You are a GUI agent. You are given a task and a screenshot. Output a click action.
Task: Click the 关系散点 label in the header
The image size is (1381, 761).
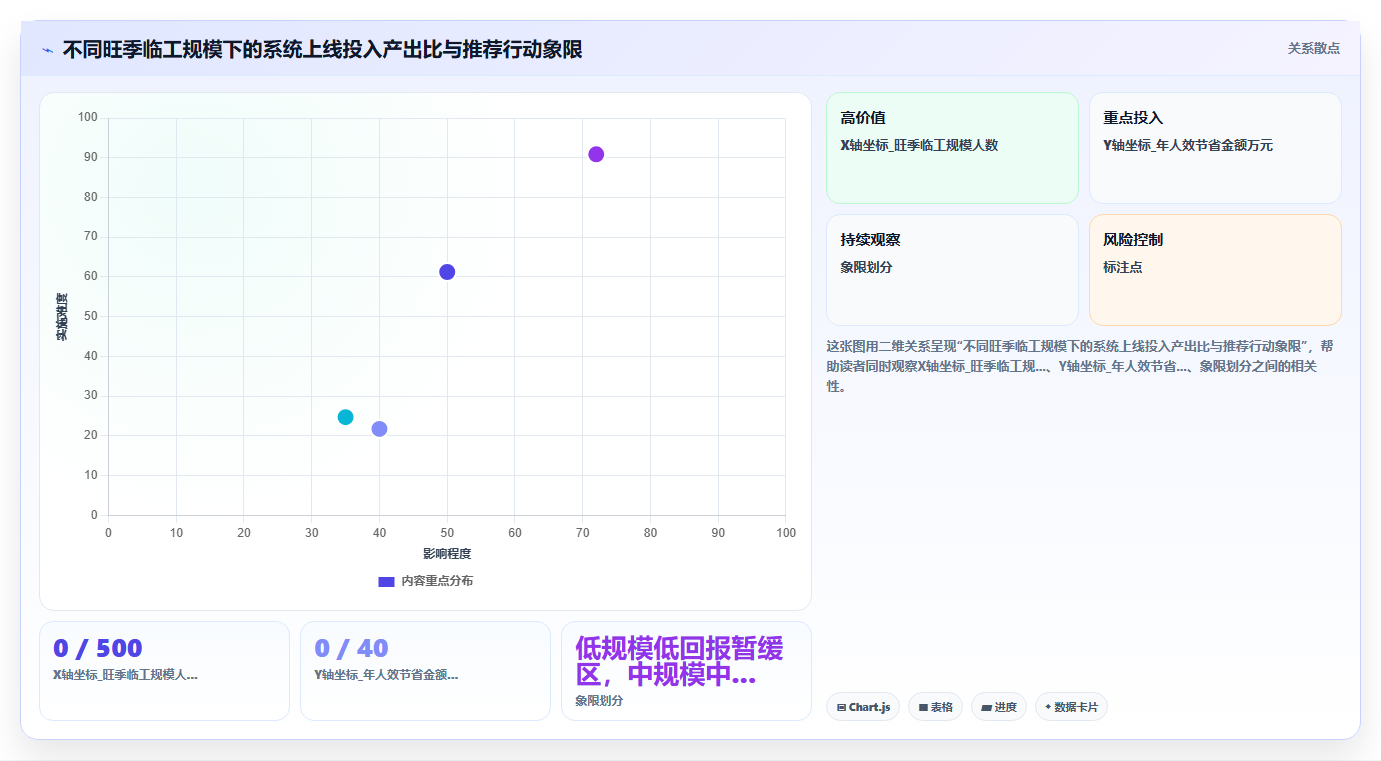tap(1313, 48)
